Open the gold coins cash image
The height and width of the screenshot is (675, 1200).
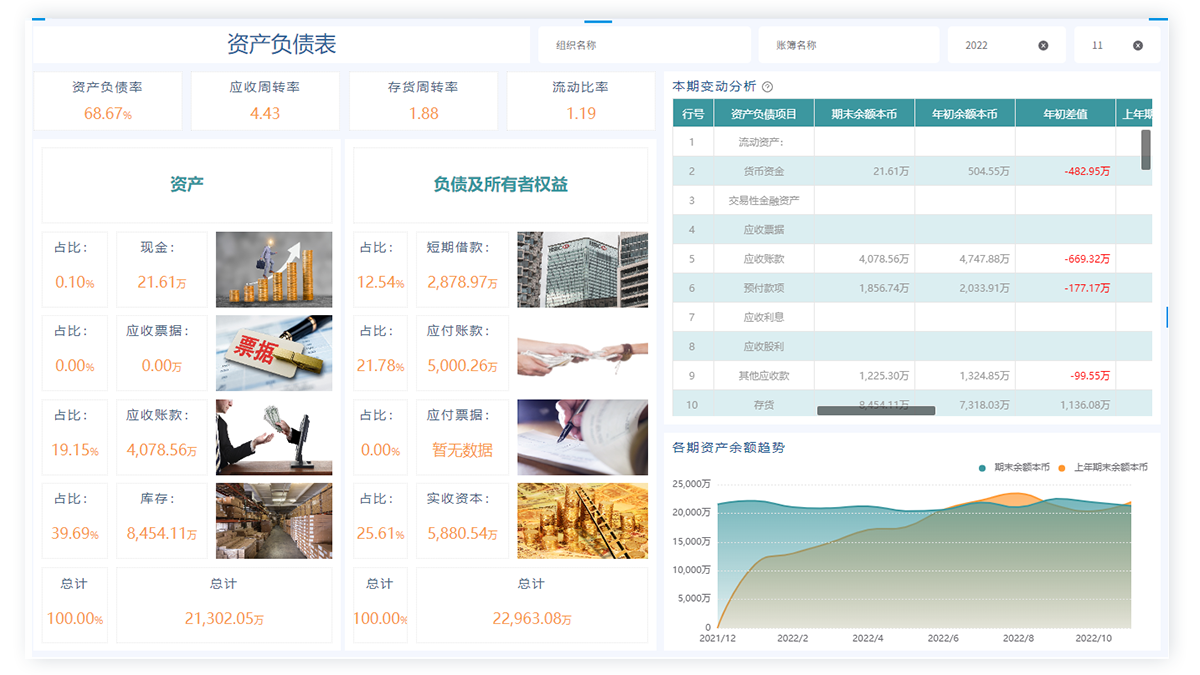point(274,269)
